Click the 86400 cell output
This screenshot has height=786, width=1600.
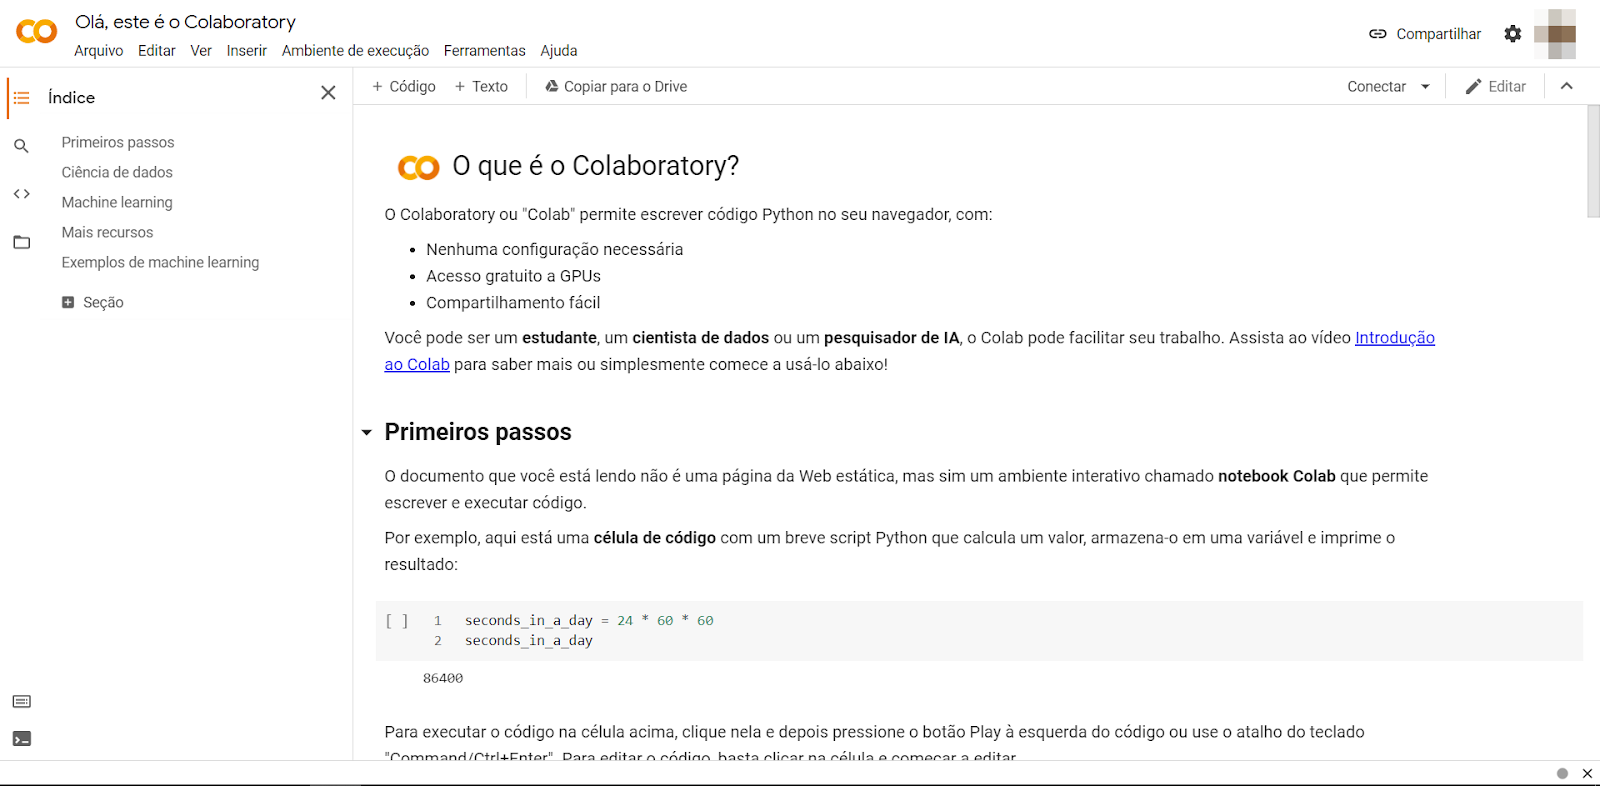point(443,678)
